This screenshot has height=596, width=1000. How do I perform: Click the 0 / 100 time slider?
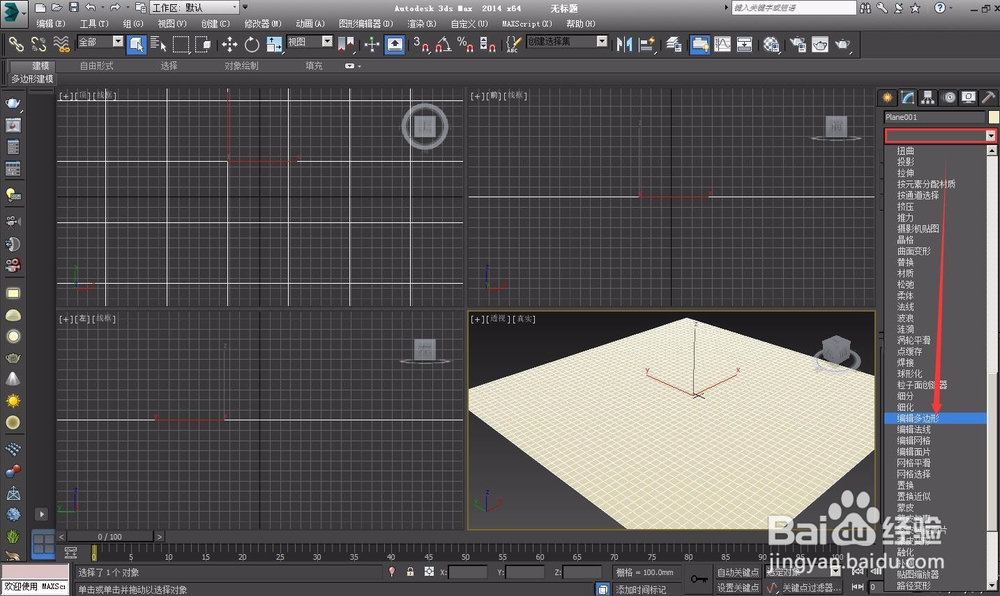[110, 537]
